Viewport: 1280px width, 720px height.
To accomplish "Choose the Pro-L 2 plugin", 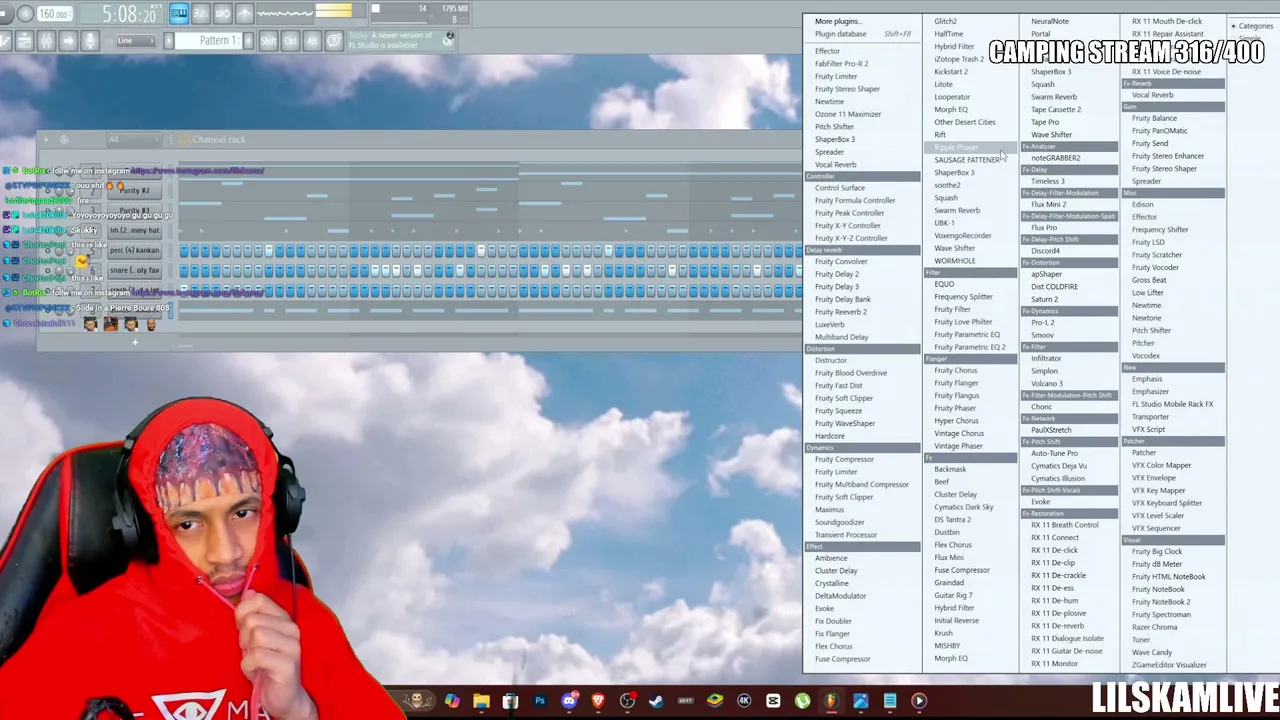I will coord(1043,323).
